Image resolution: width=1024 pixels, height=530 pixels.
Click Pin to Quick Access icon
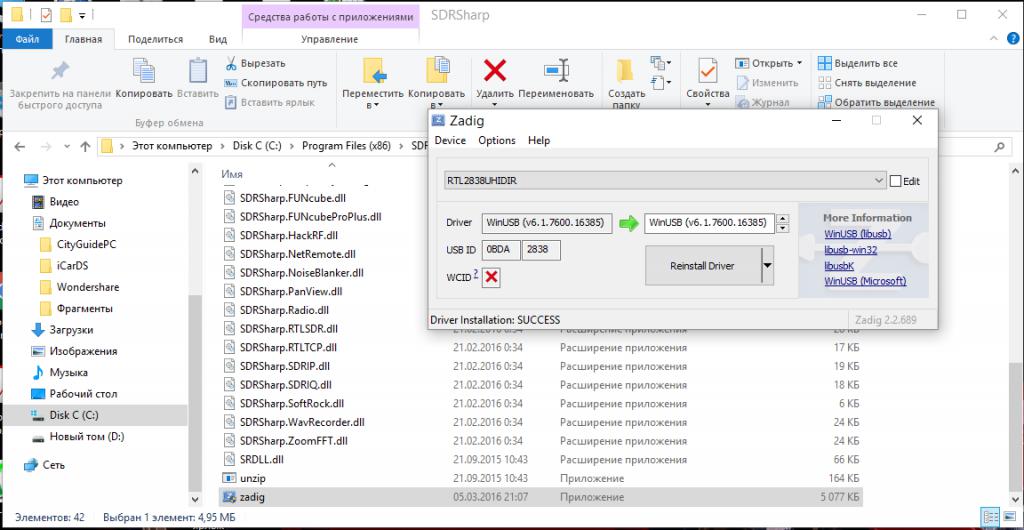[60, 72]
